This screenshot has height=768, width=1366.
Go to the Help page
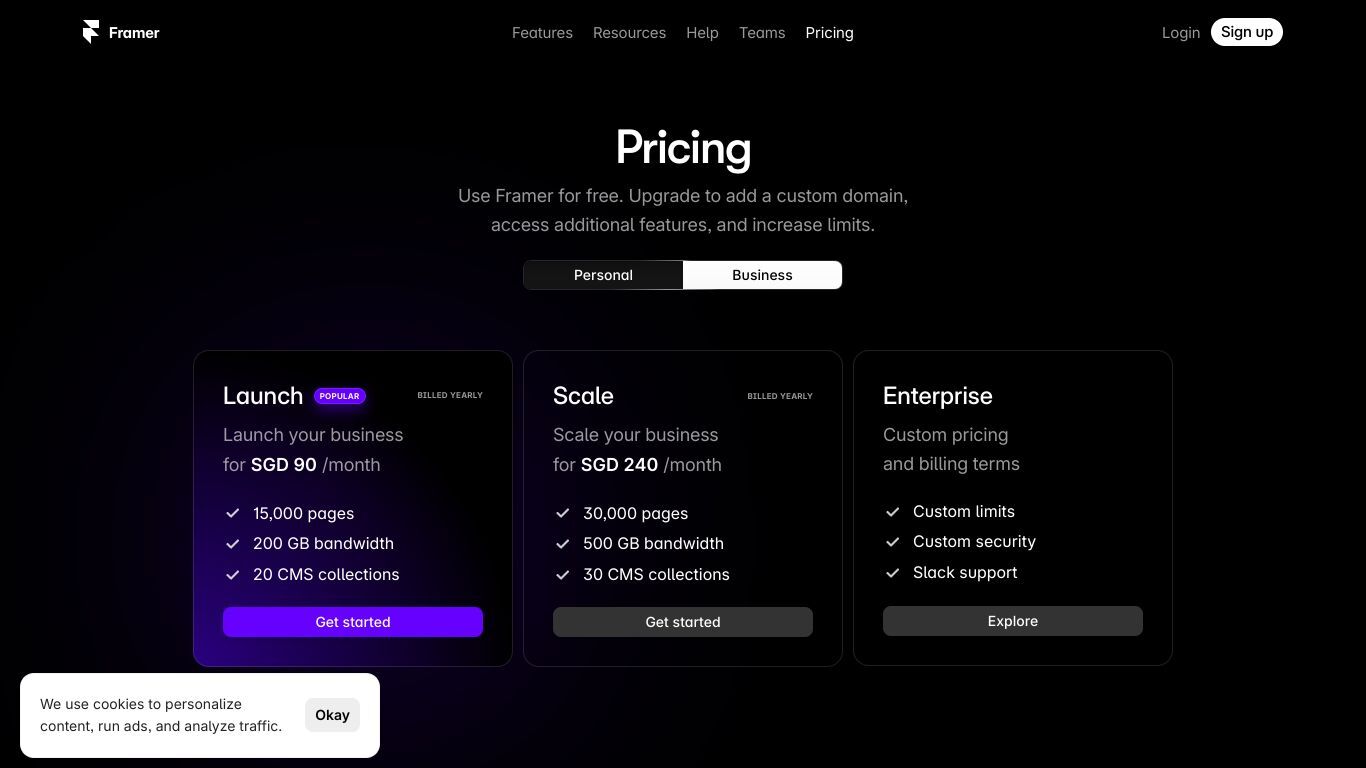pos(702,33)
